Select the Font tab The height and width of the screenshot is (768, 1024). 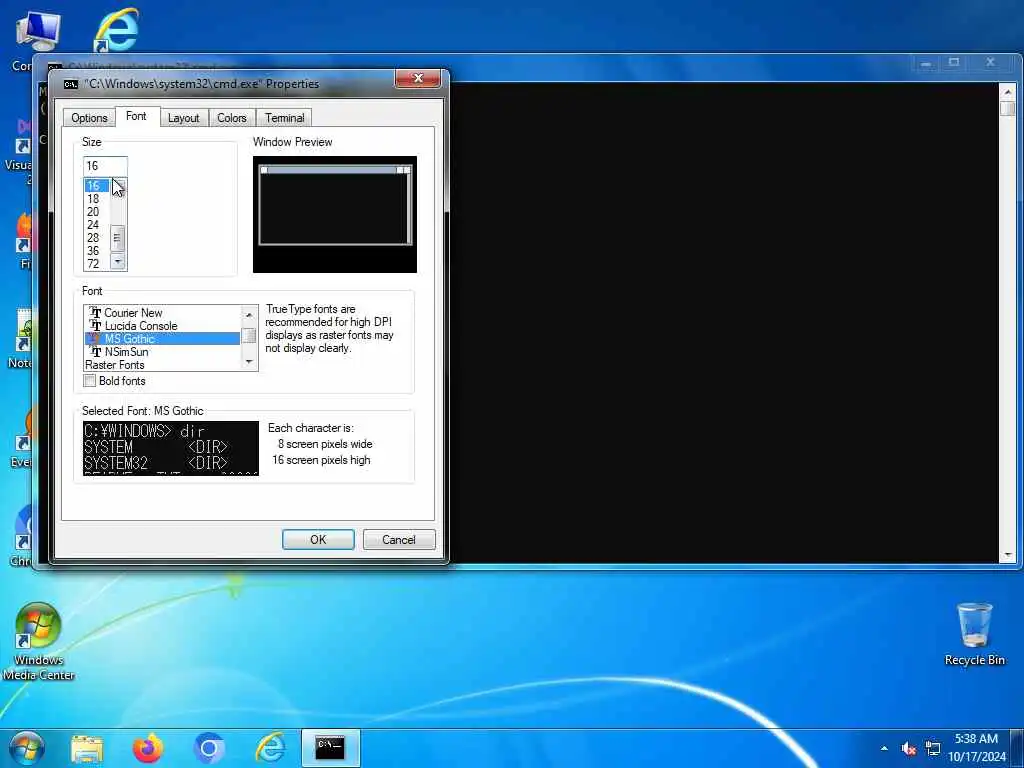(x=136, y=116)
